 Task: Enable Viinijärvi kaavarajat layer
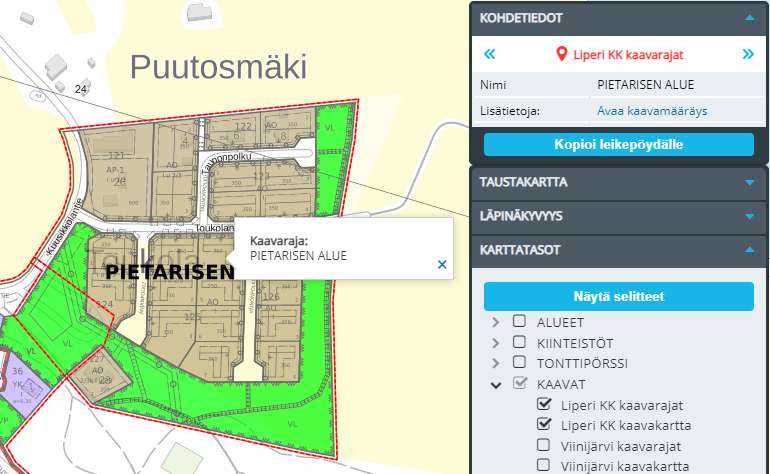coord(543,445)
